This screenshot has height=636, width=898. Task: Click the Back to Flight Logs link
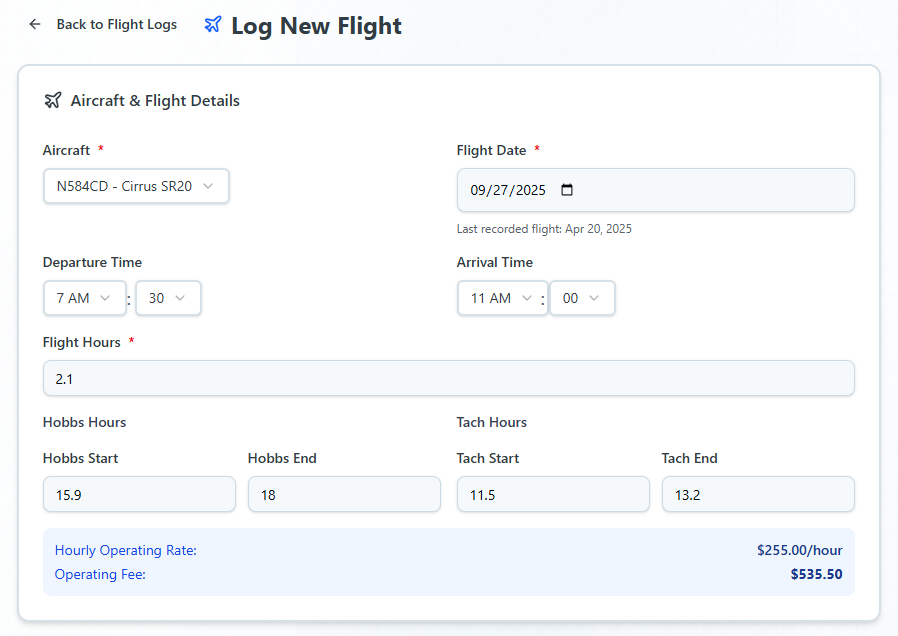[x=117, y=24]
